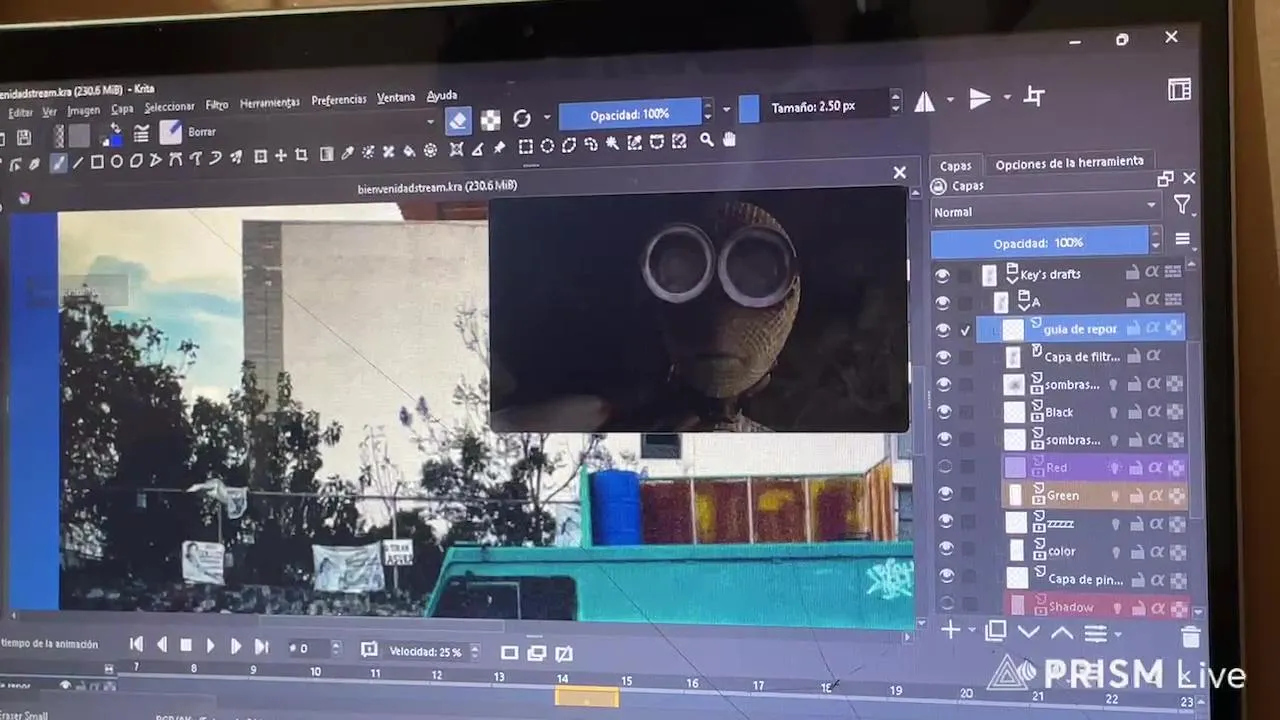Select the pan hand tool

tap(729, 139)
